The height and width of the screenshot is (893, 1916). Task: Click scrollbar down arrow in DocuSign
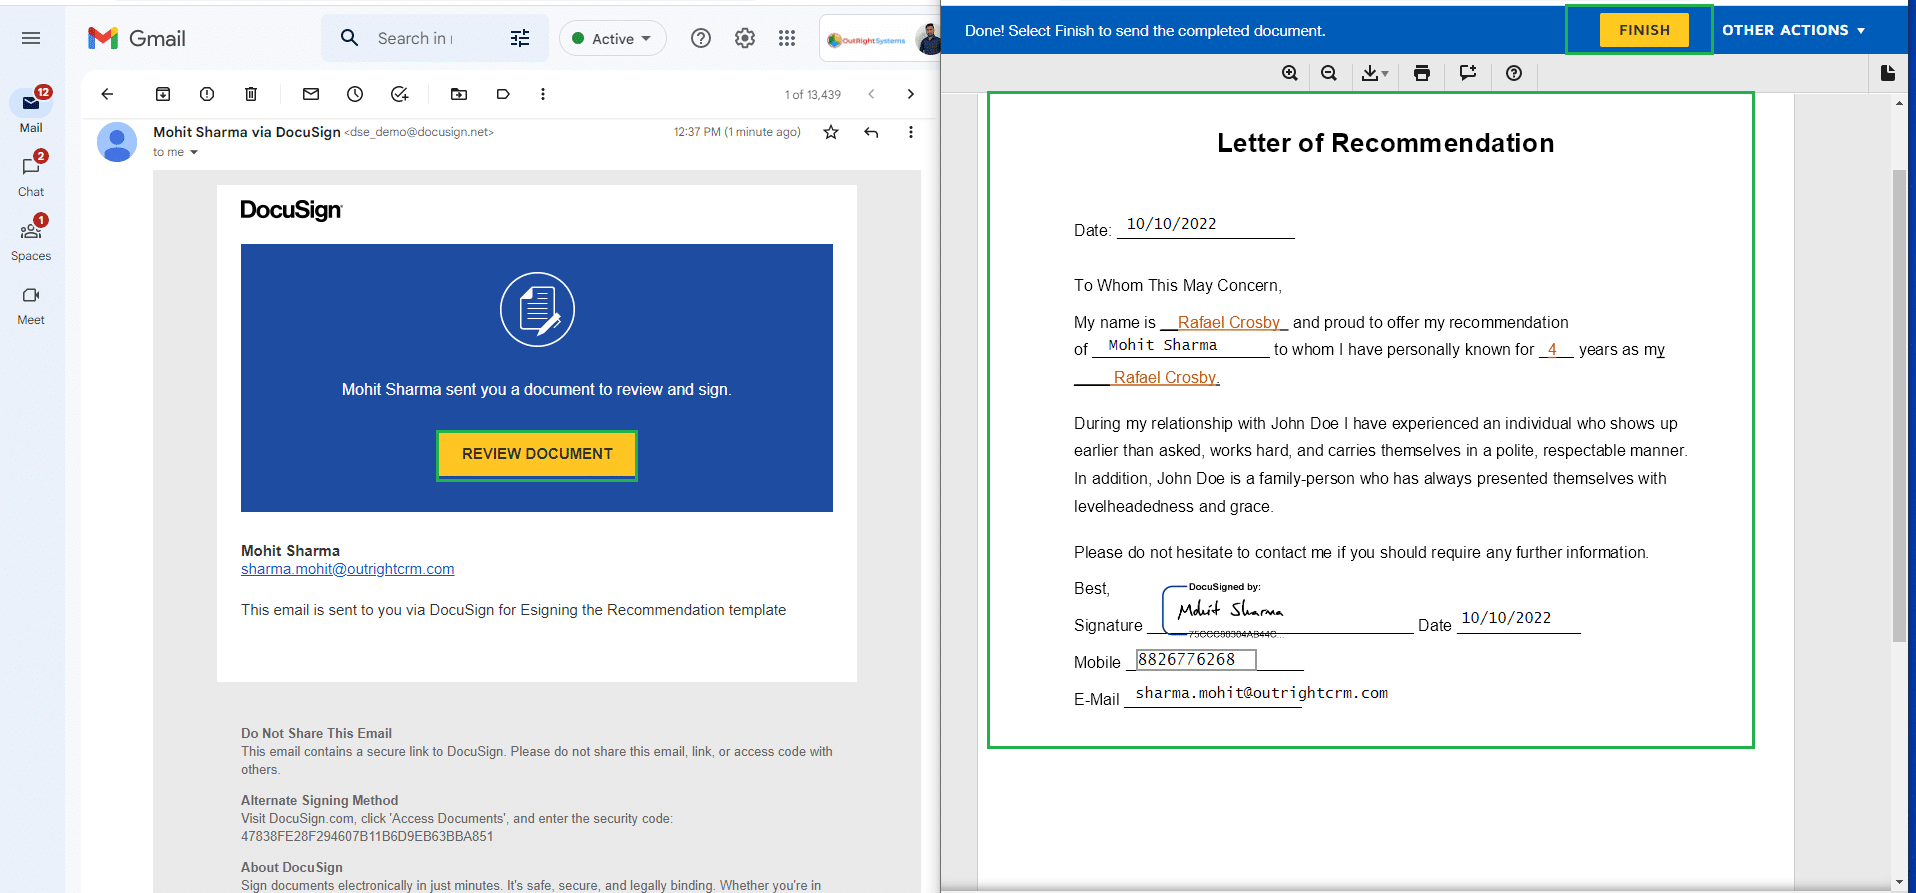point(1899,883)
